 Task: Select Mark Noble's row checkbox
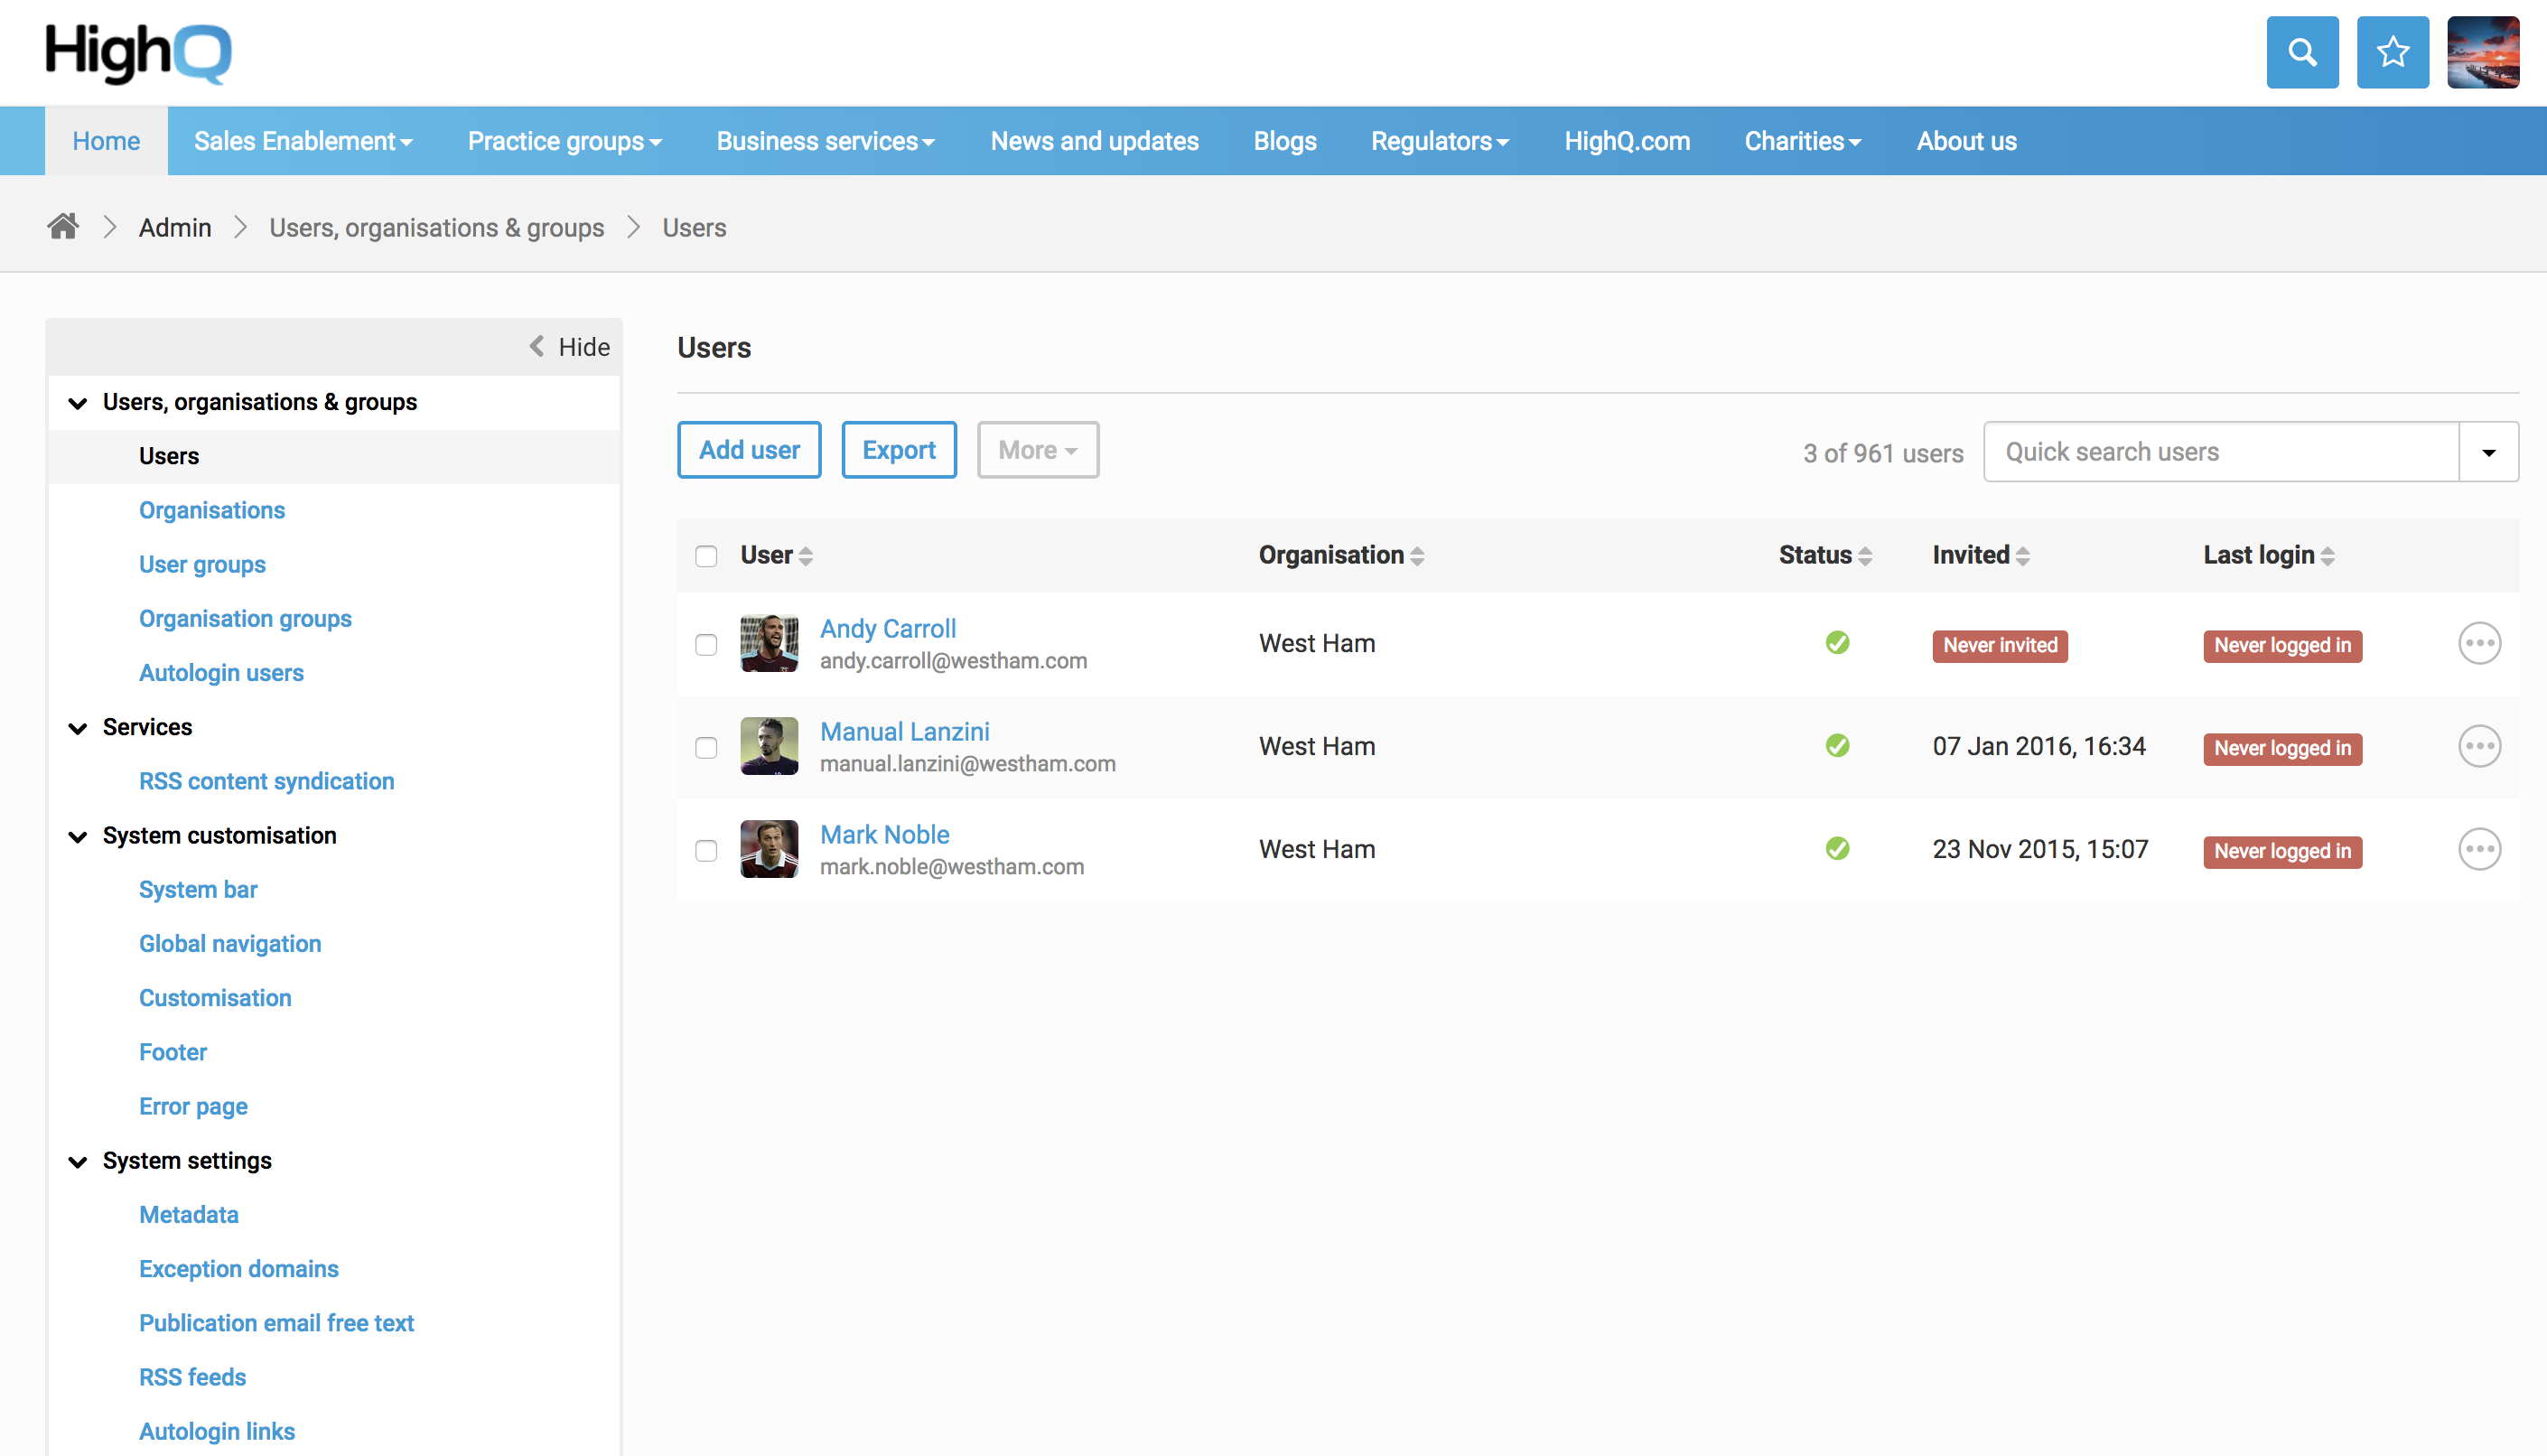click(706, 851)
